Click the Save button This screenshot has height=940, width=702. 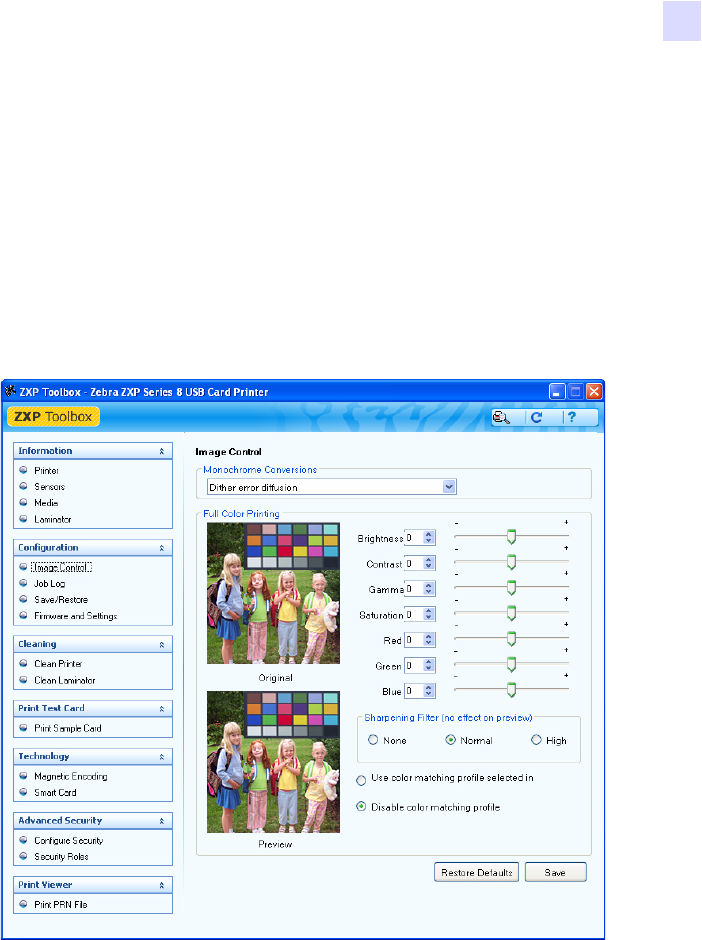tap(555, 872)
